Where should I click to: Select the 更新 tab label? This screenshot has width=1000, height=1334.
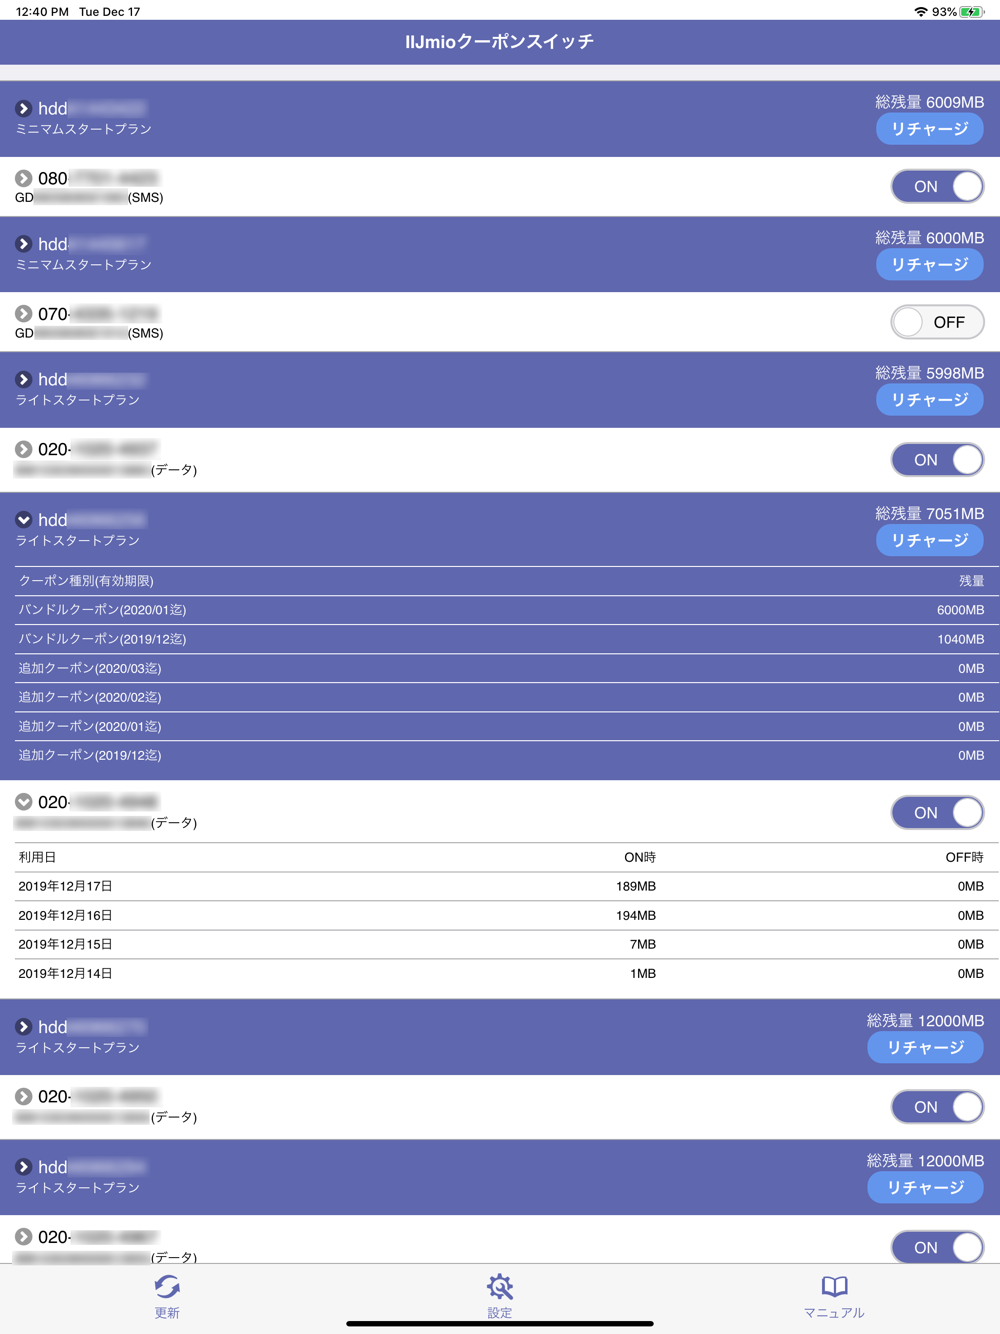tap(167, 1313)
